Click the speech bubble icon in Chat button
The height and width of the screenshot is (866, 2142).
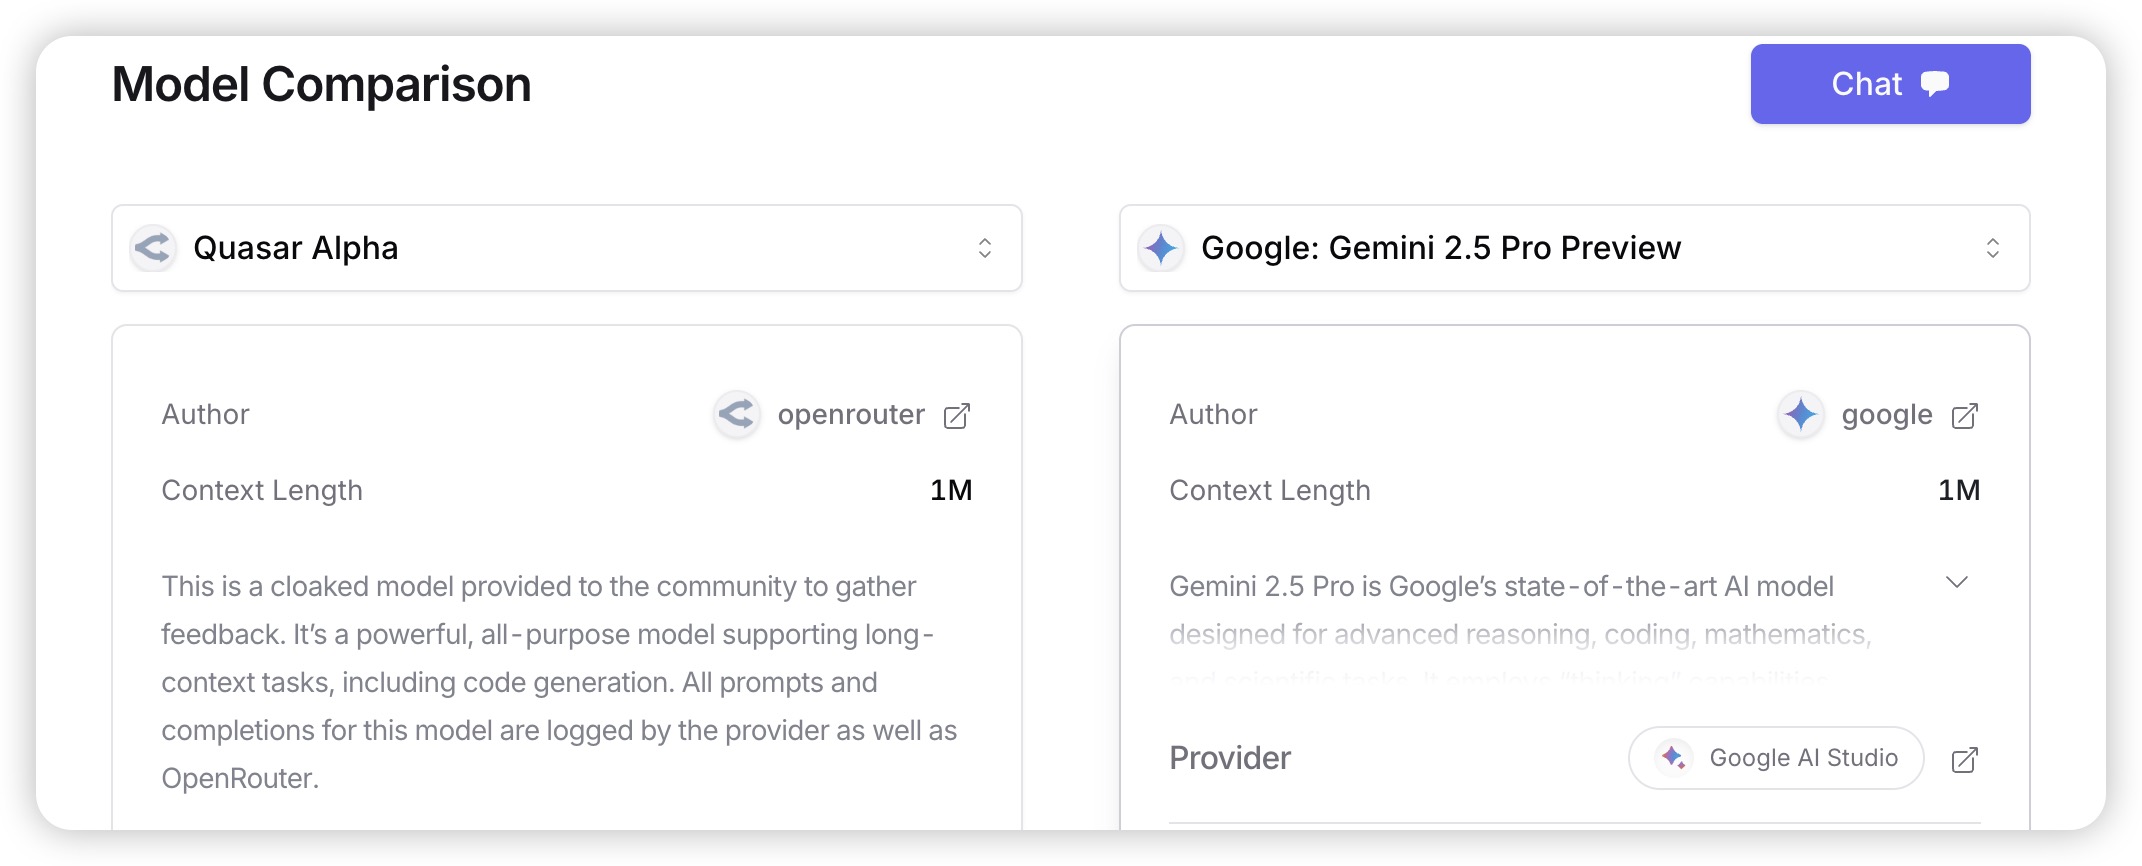coord(1935,84)
